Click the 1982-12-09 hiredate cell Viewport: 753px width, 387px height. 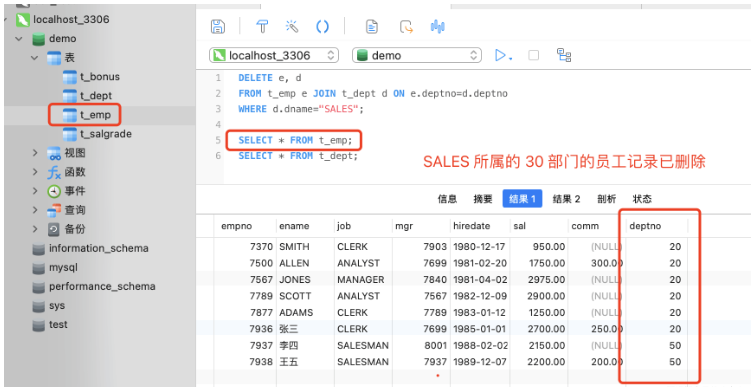pos(479,296)
